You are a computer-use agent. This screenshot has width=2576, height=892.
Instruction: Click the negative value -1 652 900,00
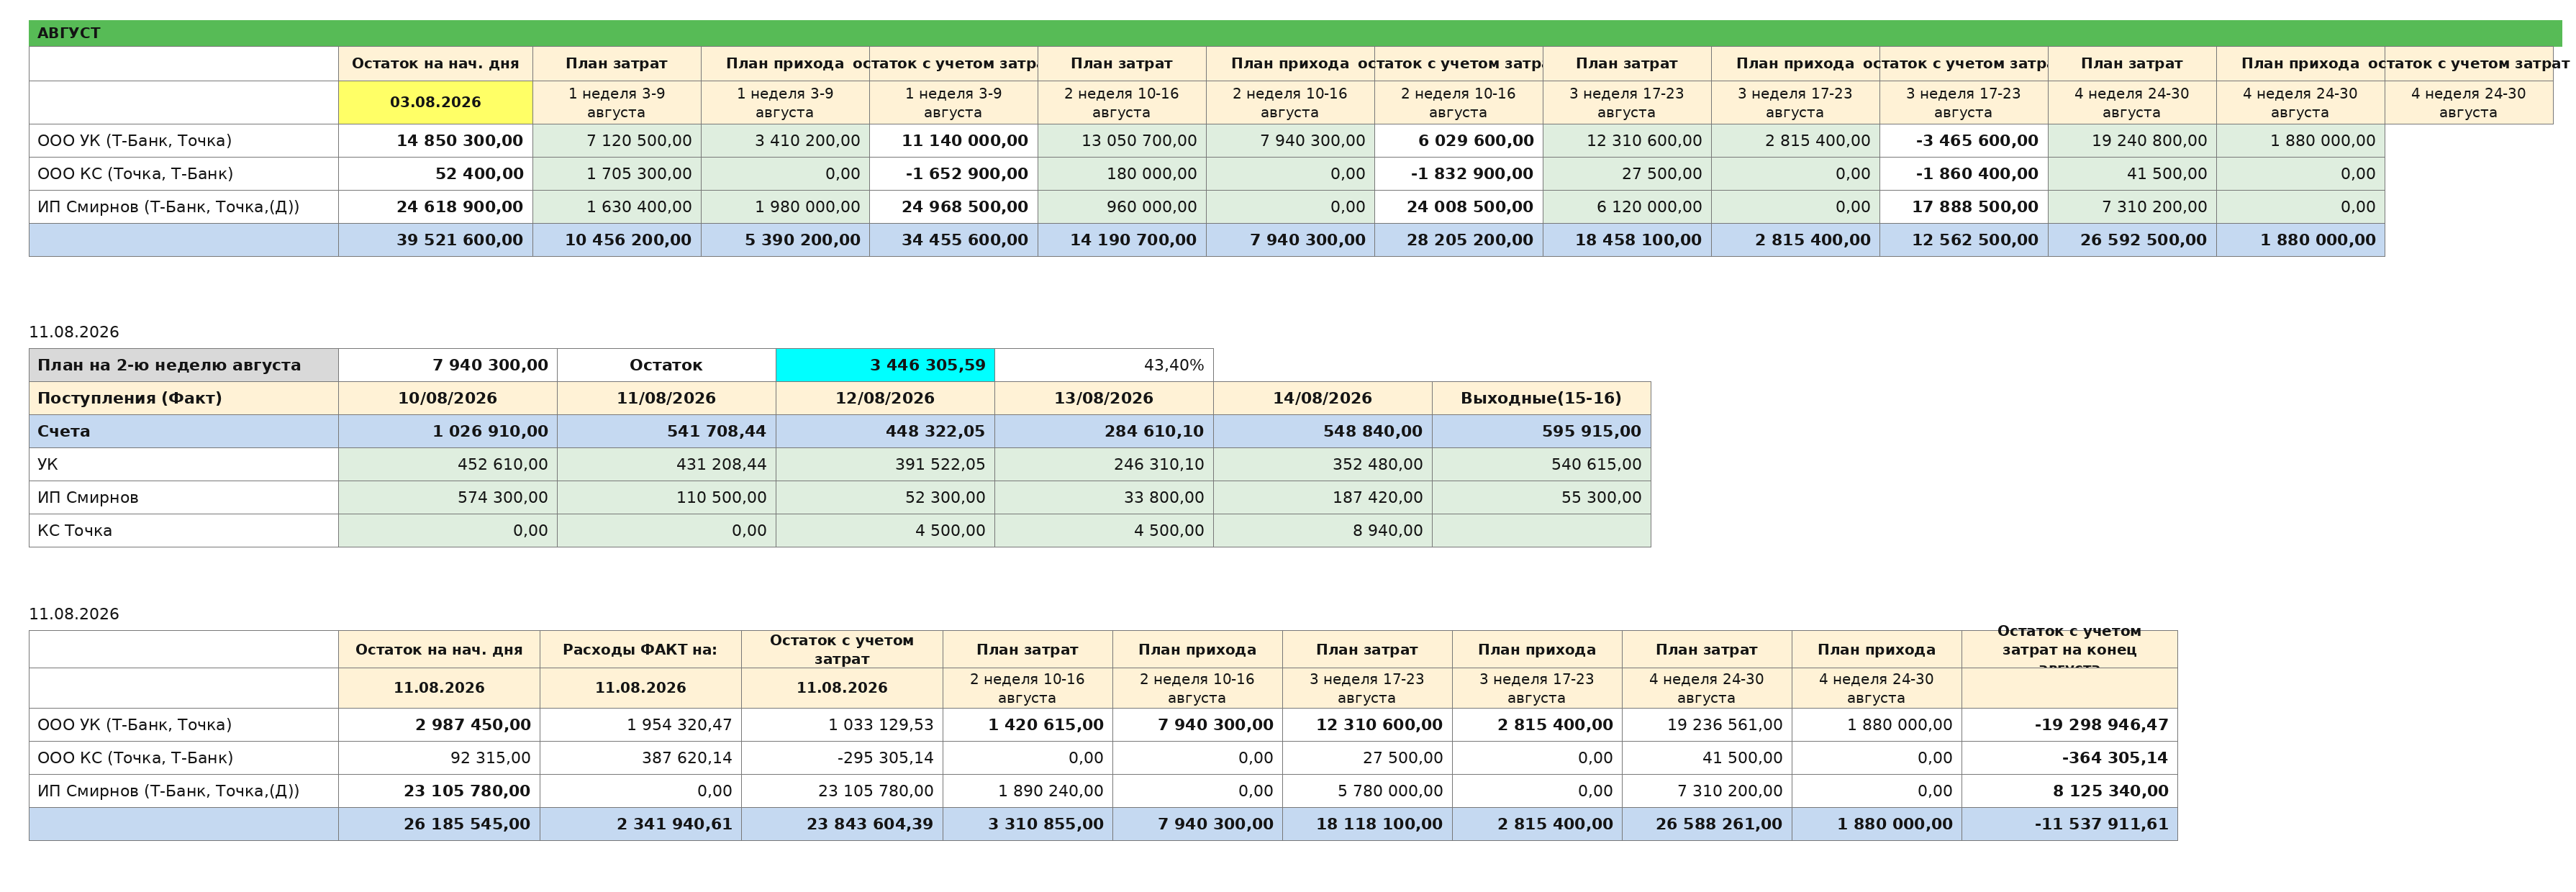tap(953, 174)
